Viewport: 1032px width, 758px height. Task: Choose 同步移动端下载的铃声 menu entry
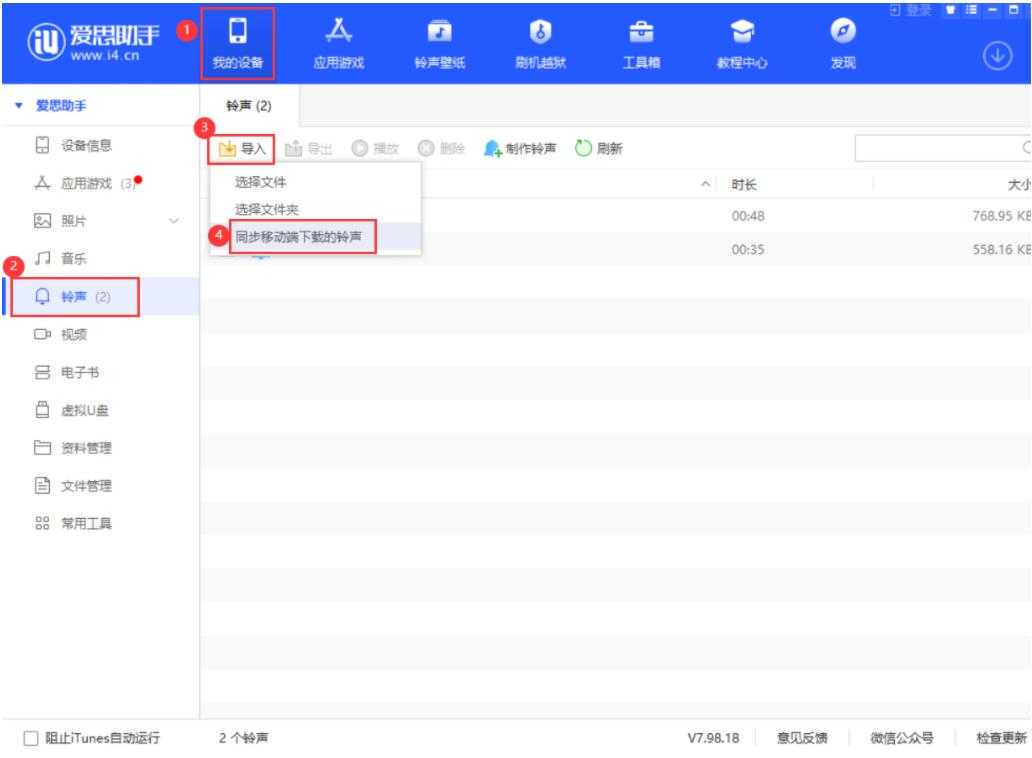coord(300,237)
